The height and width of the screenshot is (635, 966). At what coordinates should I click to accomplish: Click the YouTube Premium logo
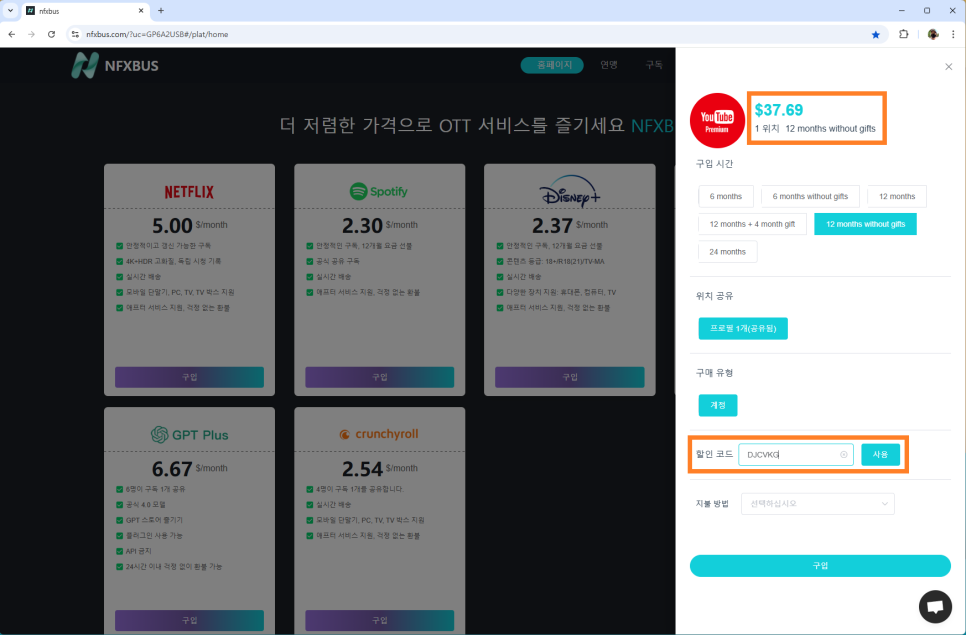[x=717, y=121]
